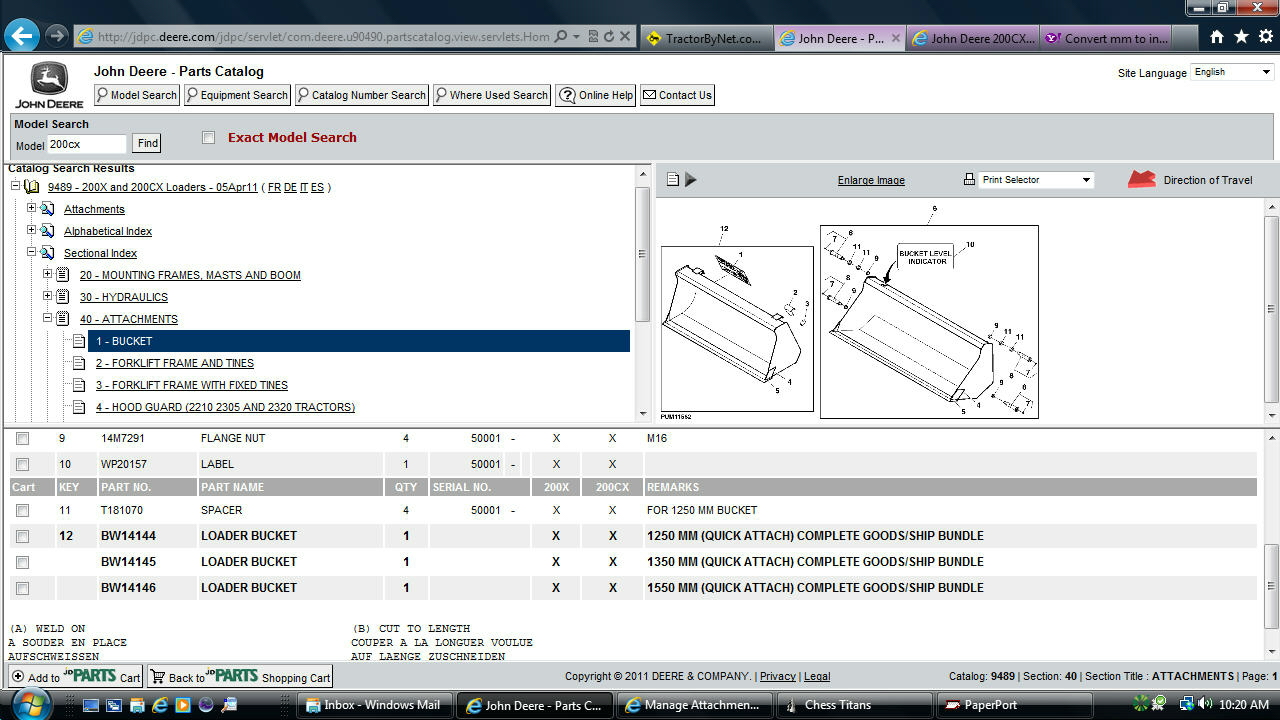The image size is (1280, 720).
Task: Check the cart box for 14M7291 FLANGE NUT
Action: tap(22, 438)
